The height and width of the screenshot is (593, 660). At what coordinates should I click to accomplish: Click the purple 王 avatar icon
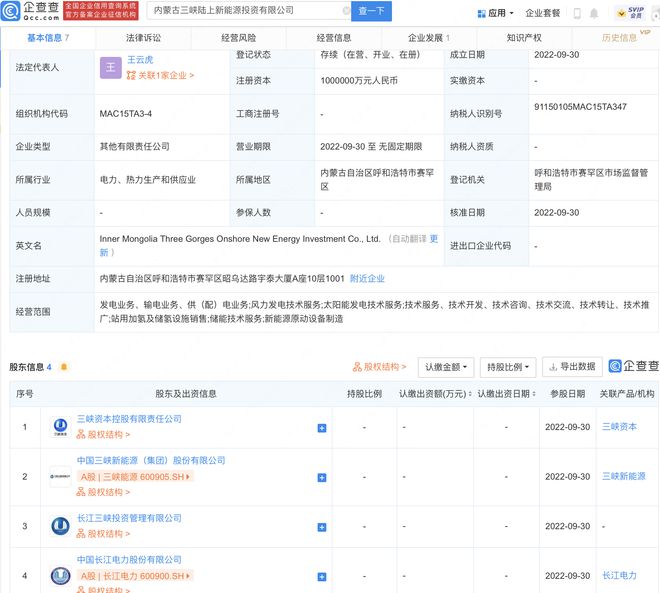[111, 67]
